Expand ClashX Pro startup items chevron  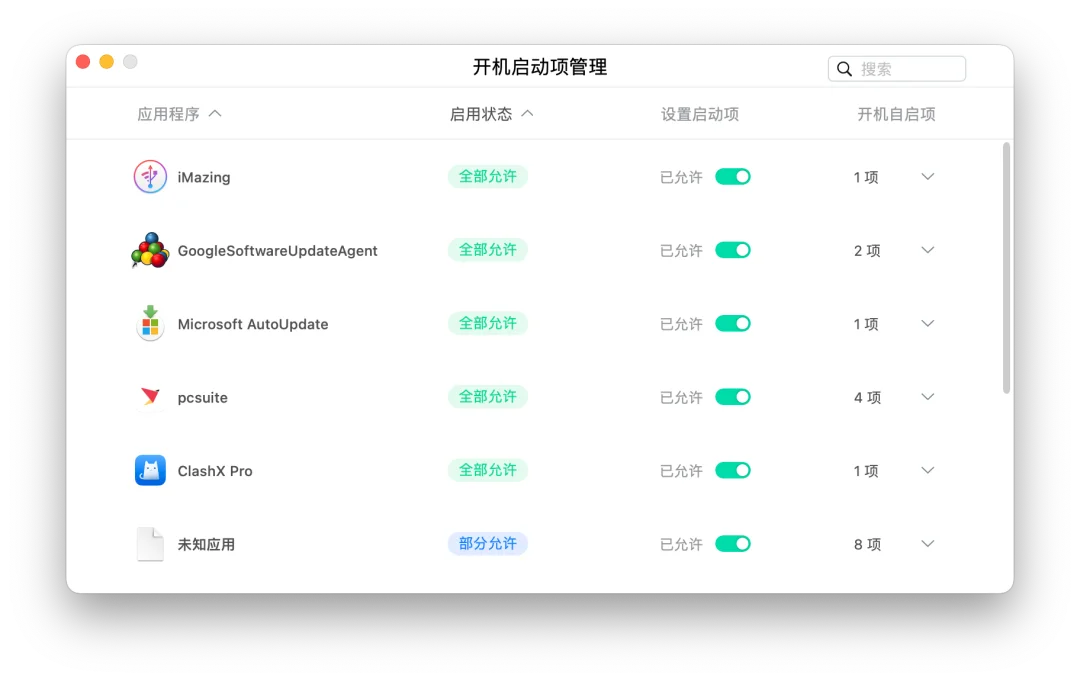[x=928, y=470]
